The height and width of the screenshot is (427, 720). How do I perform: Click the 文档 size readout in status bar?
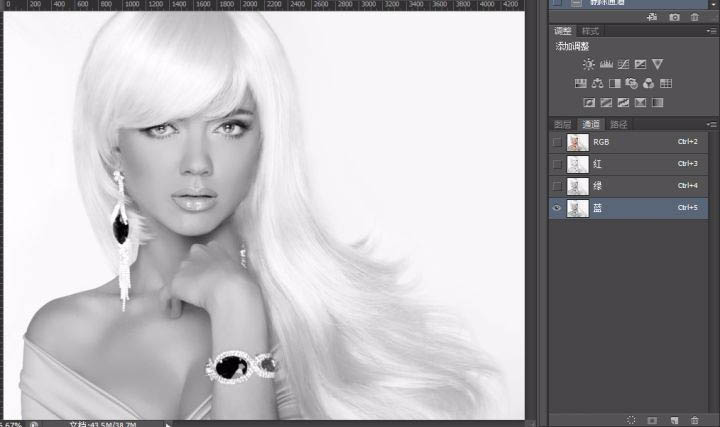point(103,424)
